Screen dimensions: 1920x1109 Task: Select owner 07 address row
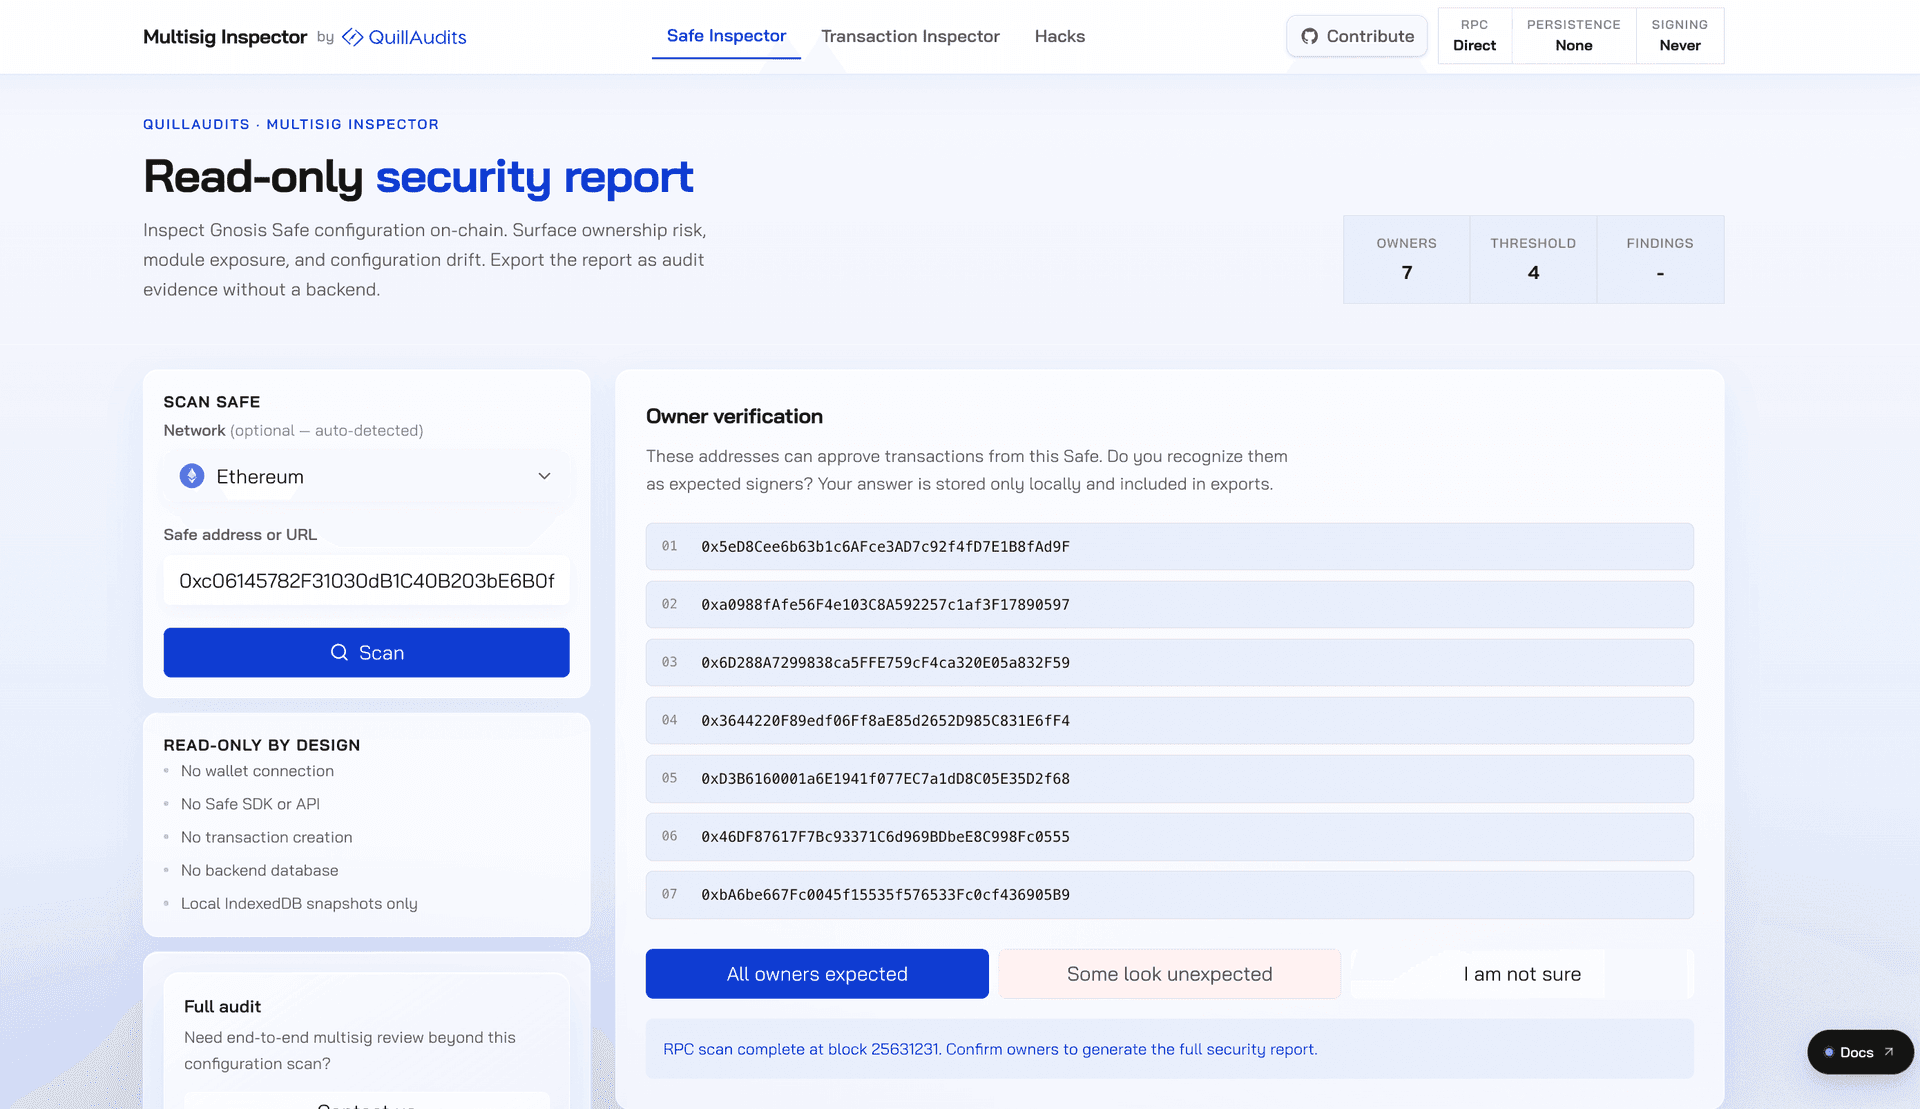point(1170,895)
